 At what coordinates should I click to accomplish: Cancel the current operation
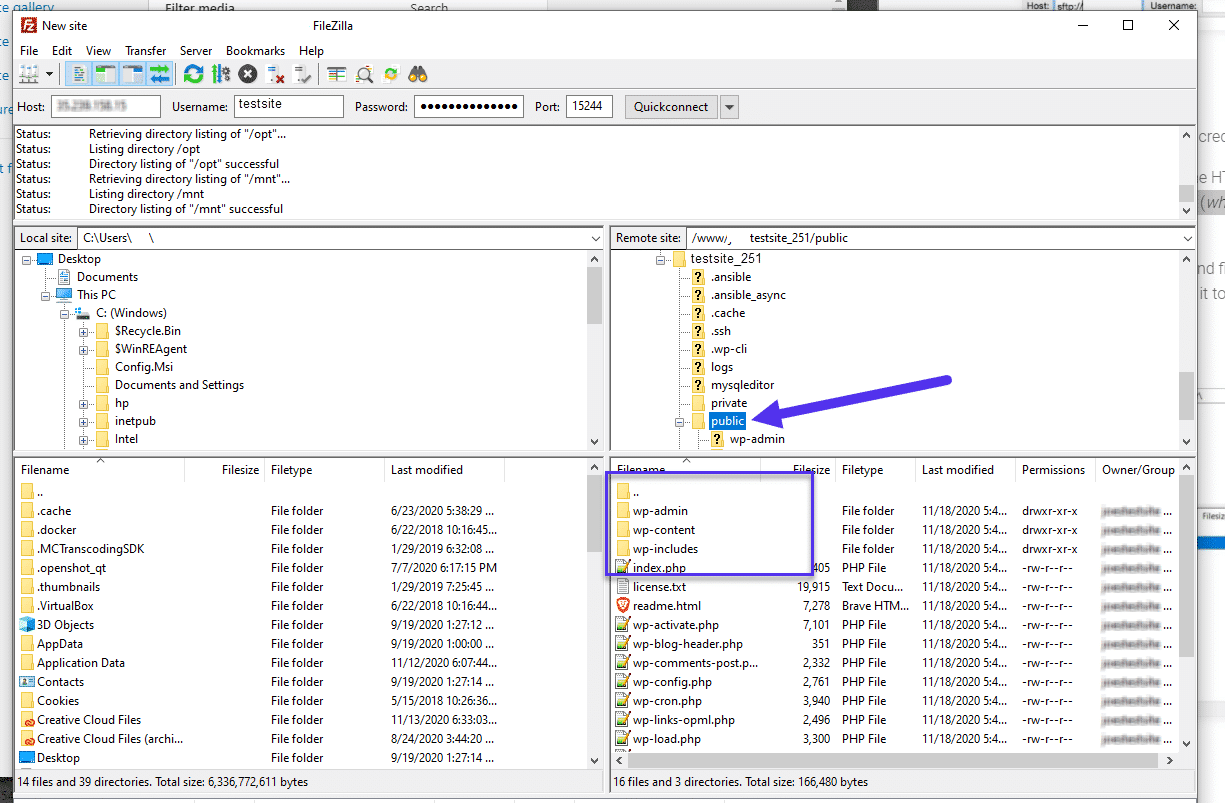247,73
